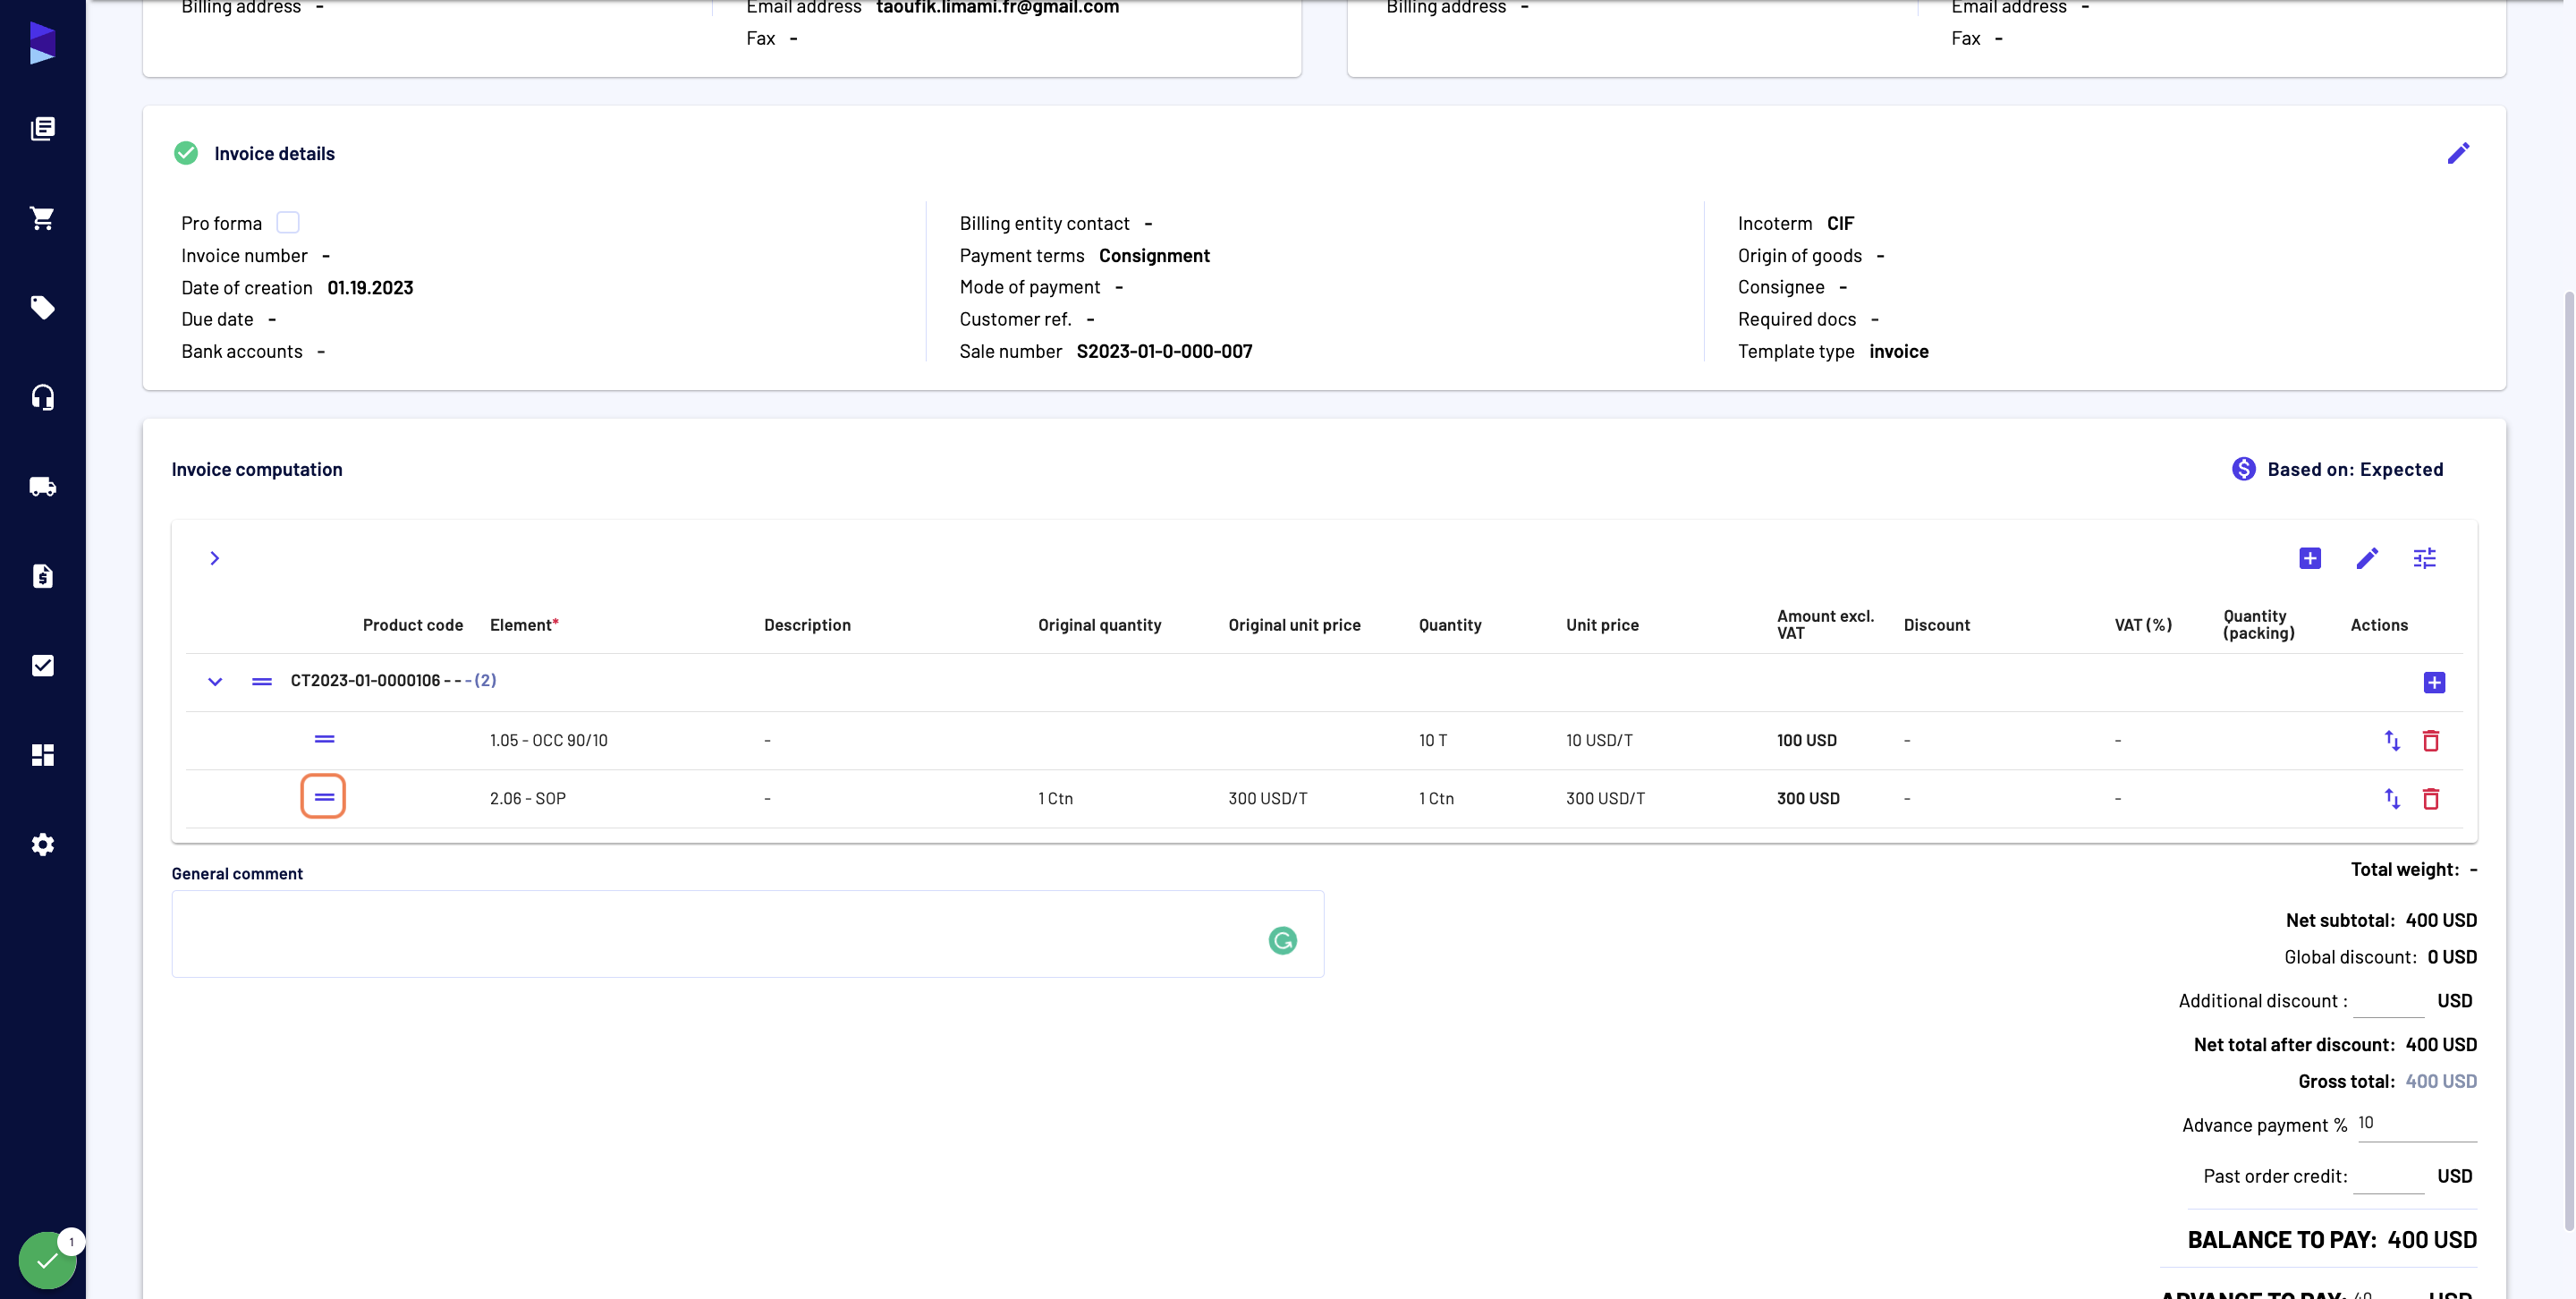Click the invoice computation pencil edit icon
Image resolution: width=2576 pixels, height=1299 pixels.
tap(2366, 558)
